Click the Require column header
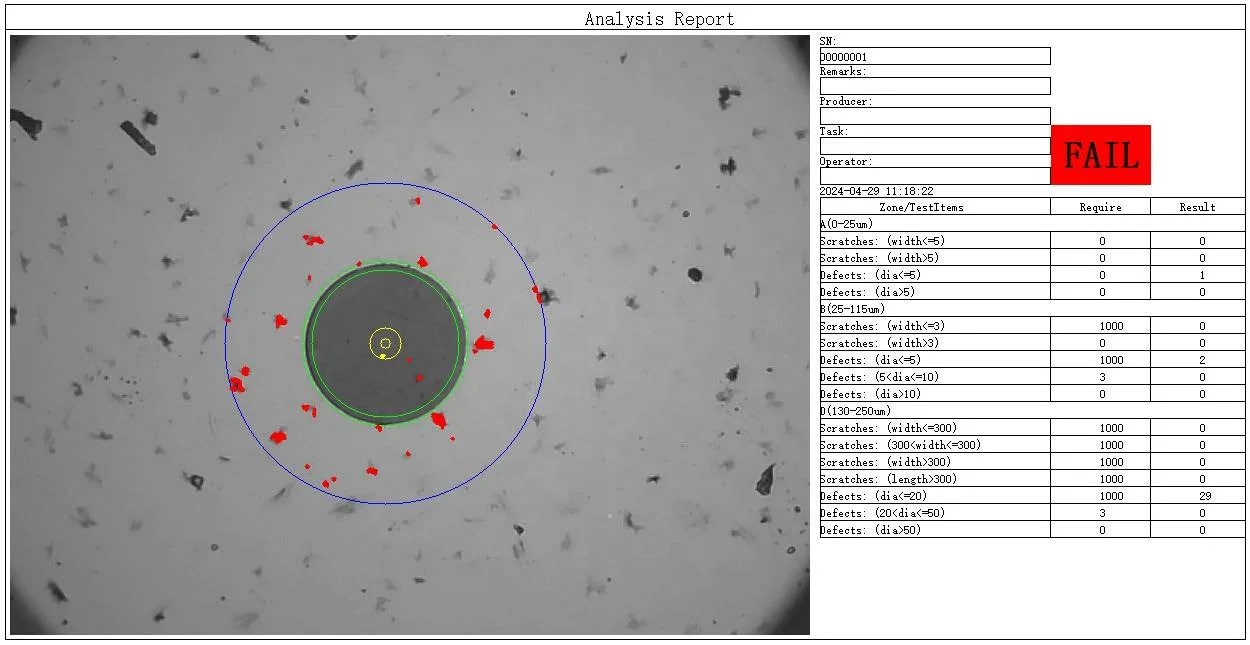 coord(1100,207)
